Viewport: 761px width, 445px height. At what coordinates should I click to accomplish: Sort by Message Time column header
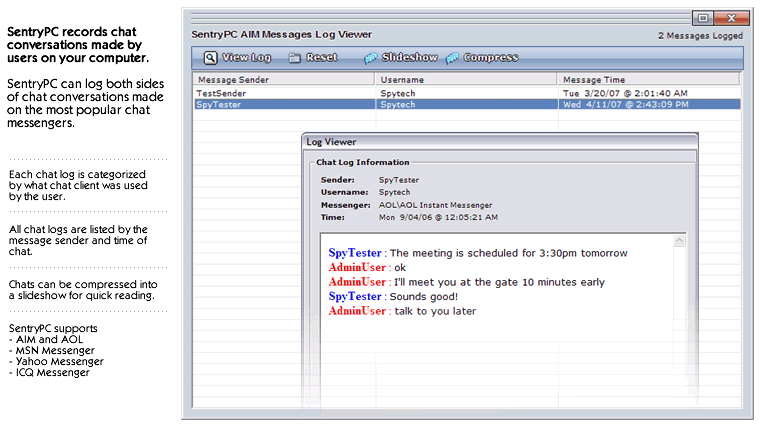click(x=648, y=79)
